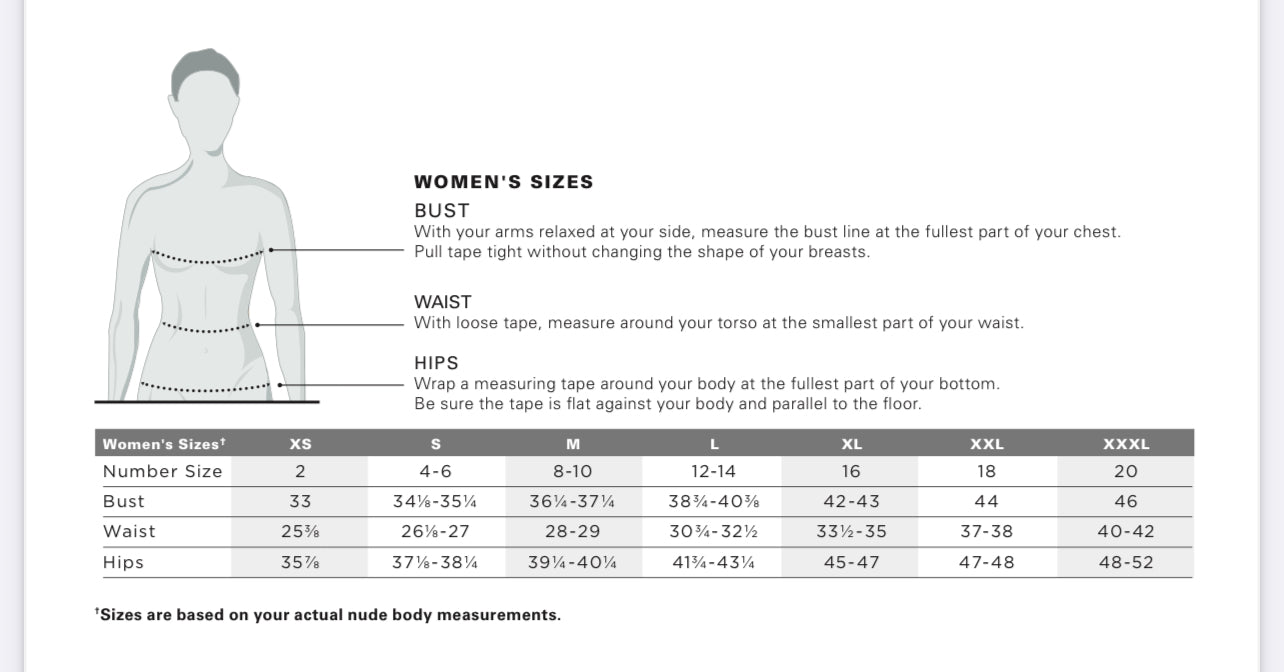Click the S column header

(436, 444)
